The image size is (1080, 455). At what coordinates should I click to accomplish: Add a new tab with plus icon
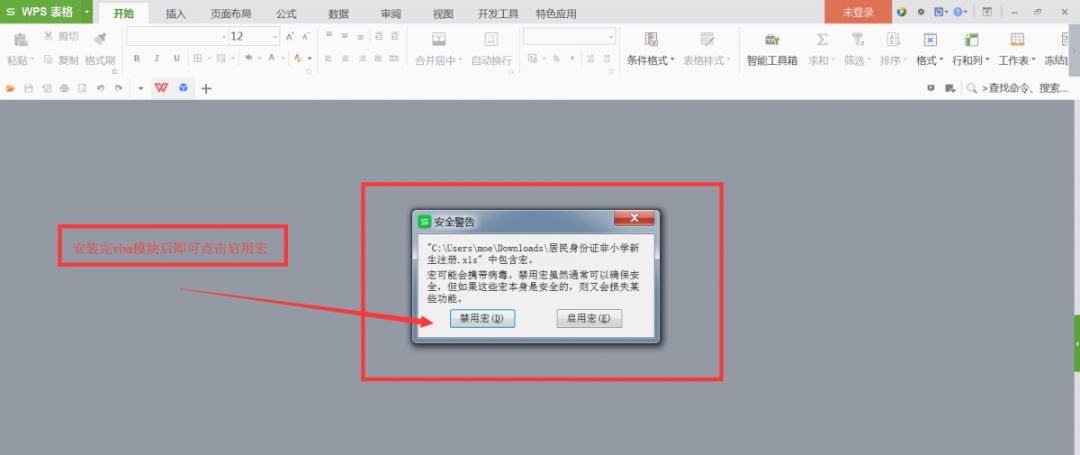click(x=206, y=88)
